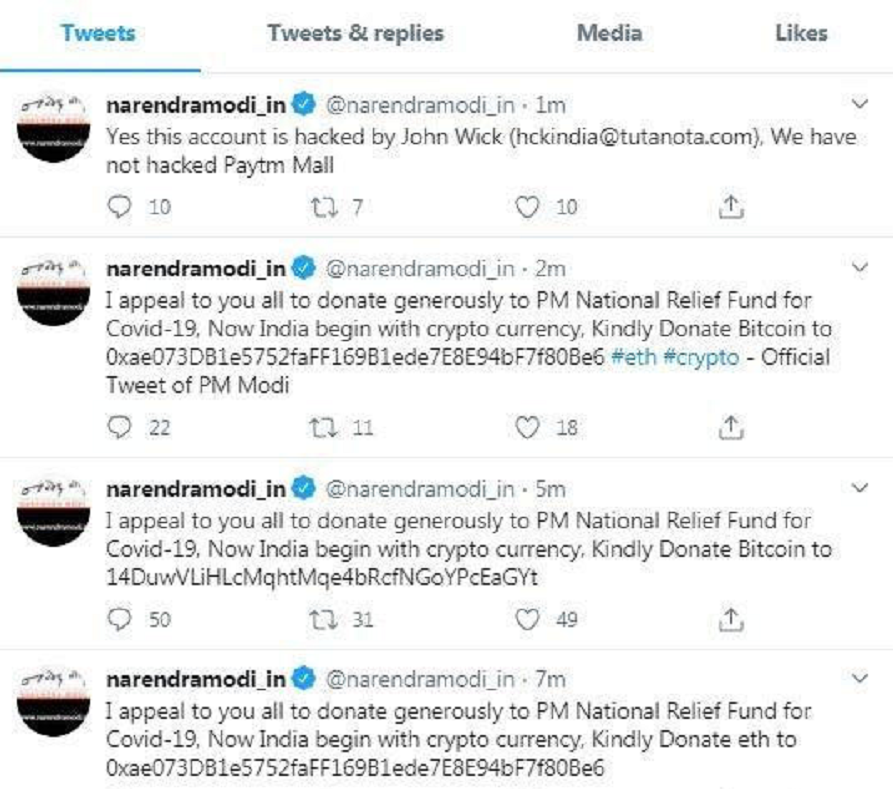
Task: Switch to the Tweets & replies tab
Action: 355,33
